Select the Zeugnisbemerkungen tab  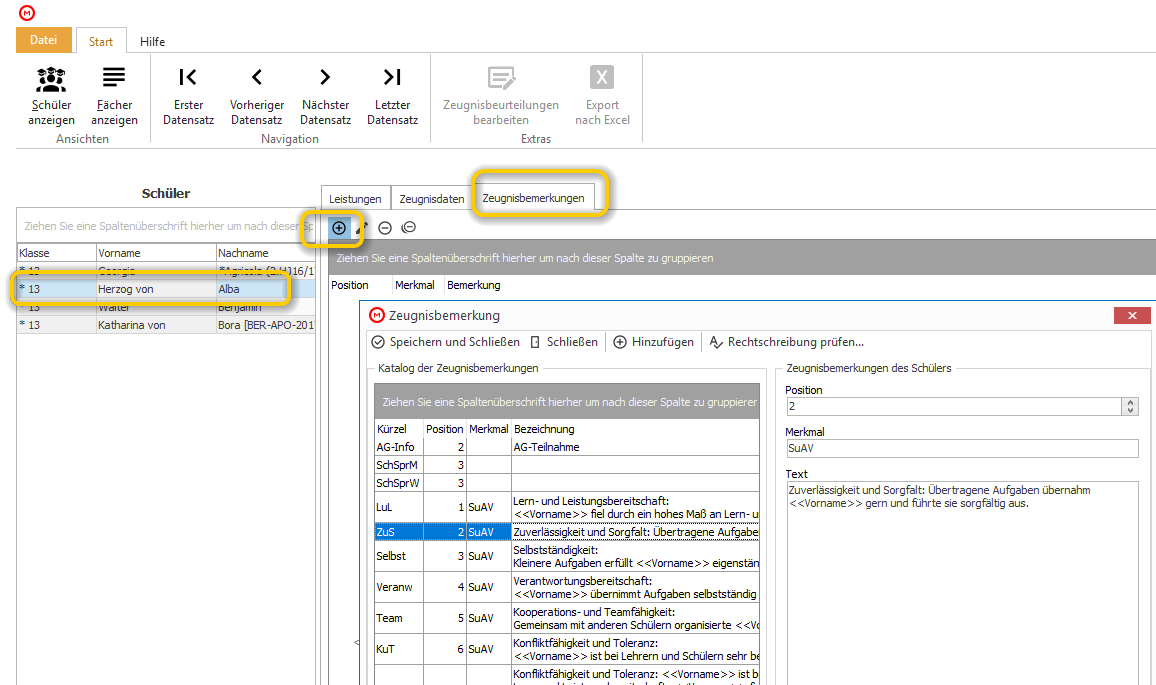click(533, 198)
